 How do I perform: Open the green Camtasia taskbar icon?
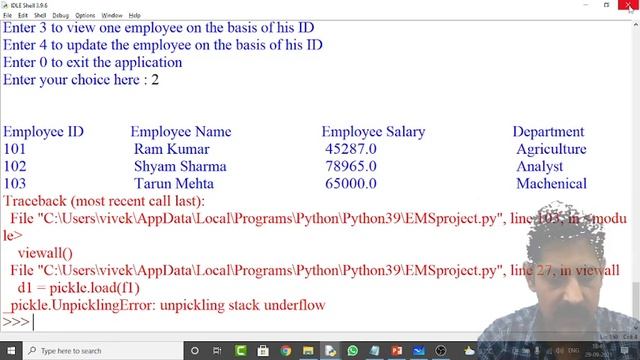pyautogui.click(x=241, y=351)
